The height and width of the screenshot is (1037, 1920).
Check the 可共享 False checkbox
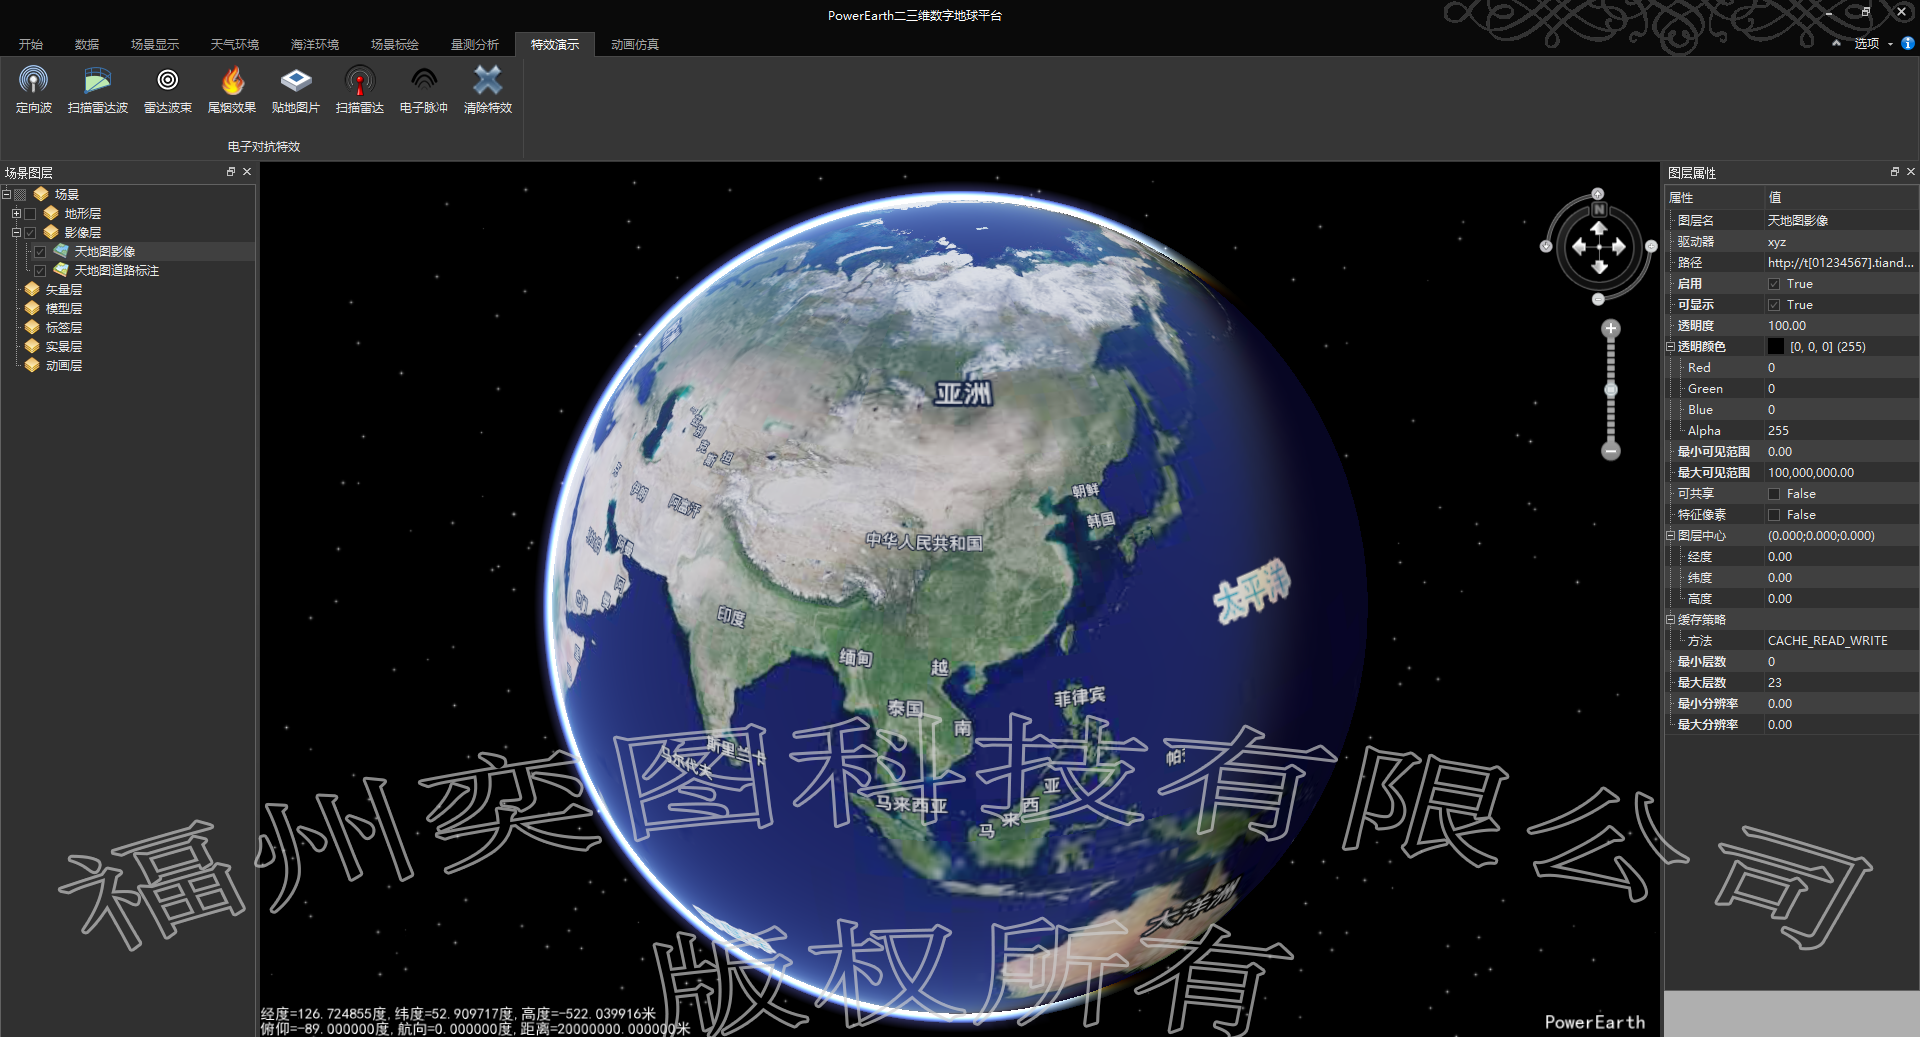1774,494
